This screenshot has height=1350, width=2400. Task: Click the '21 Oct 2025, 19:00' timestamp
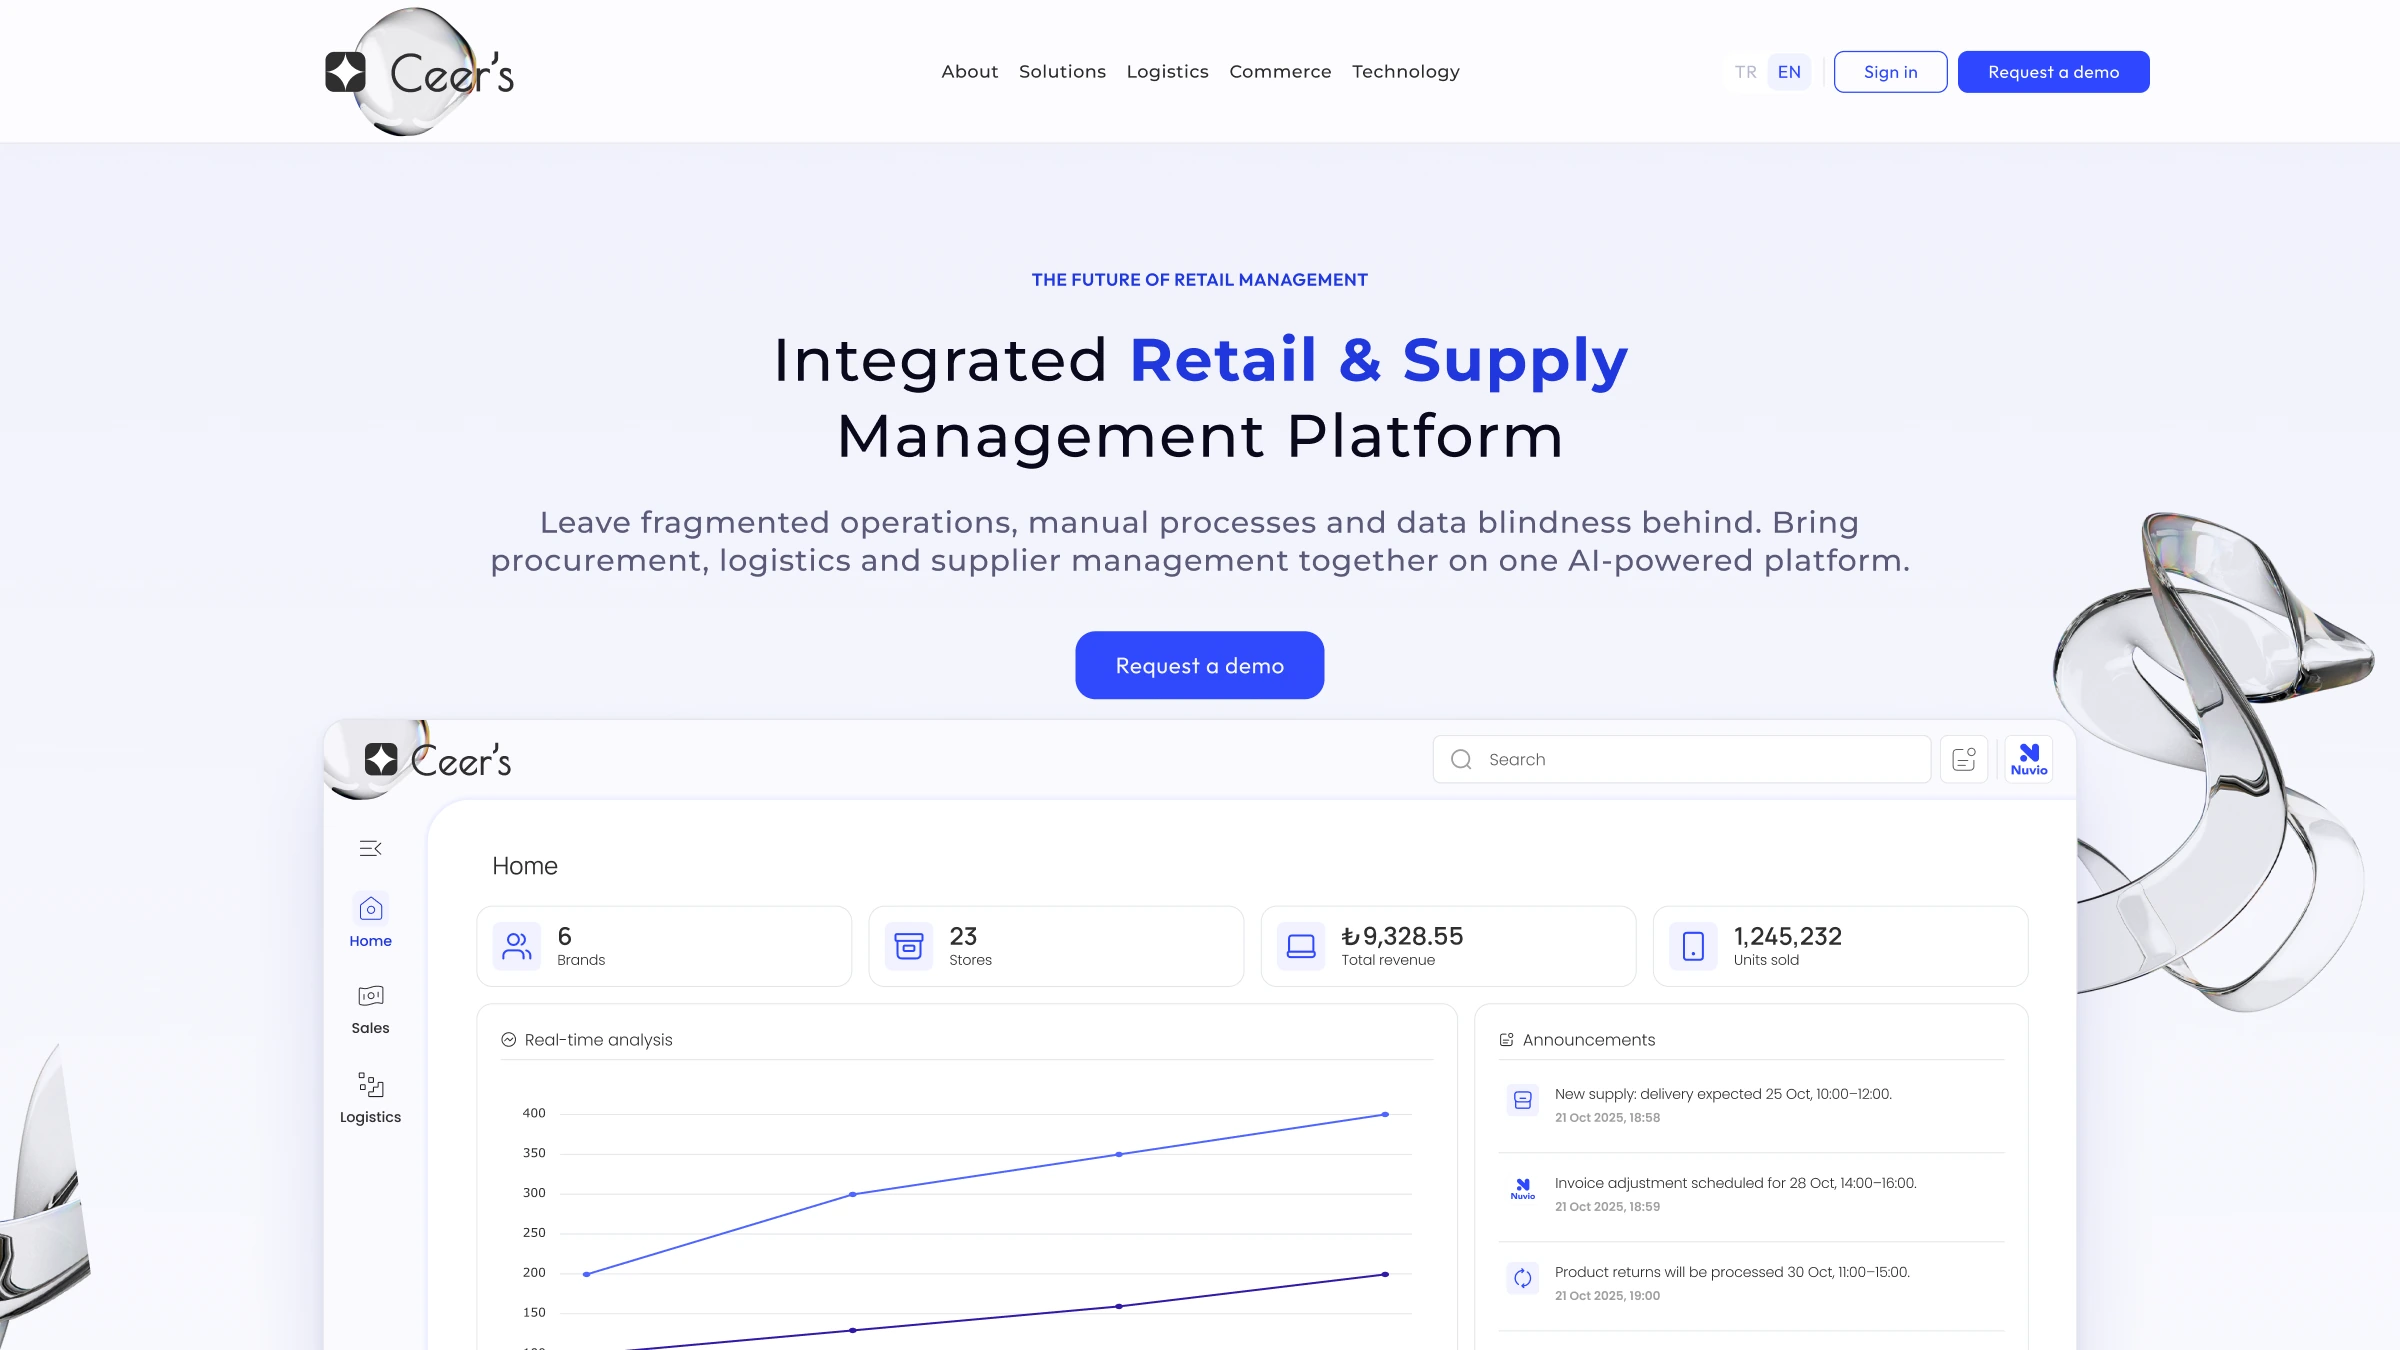tap(1607, 1296)
